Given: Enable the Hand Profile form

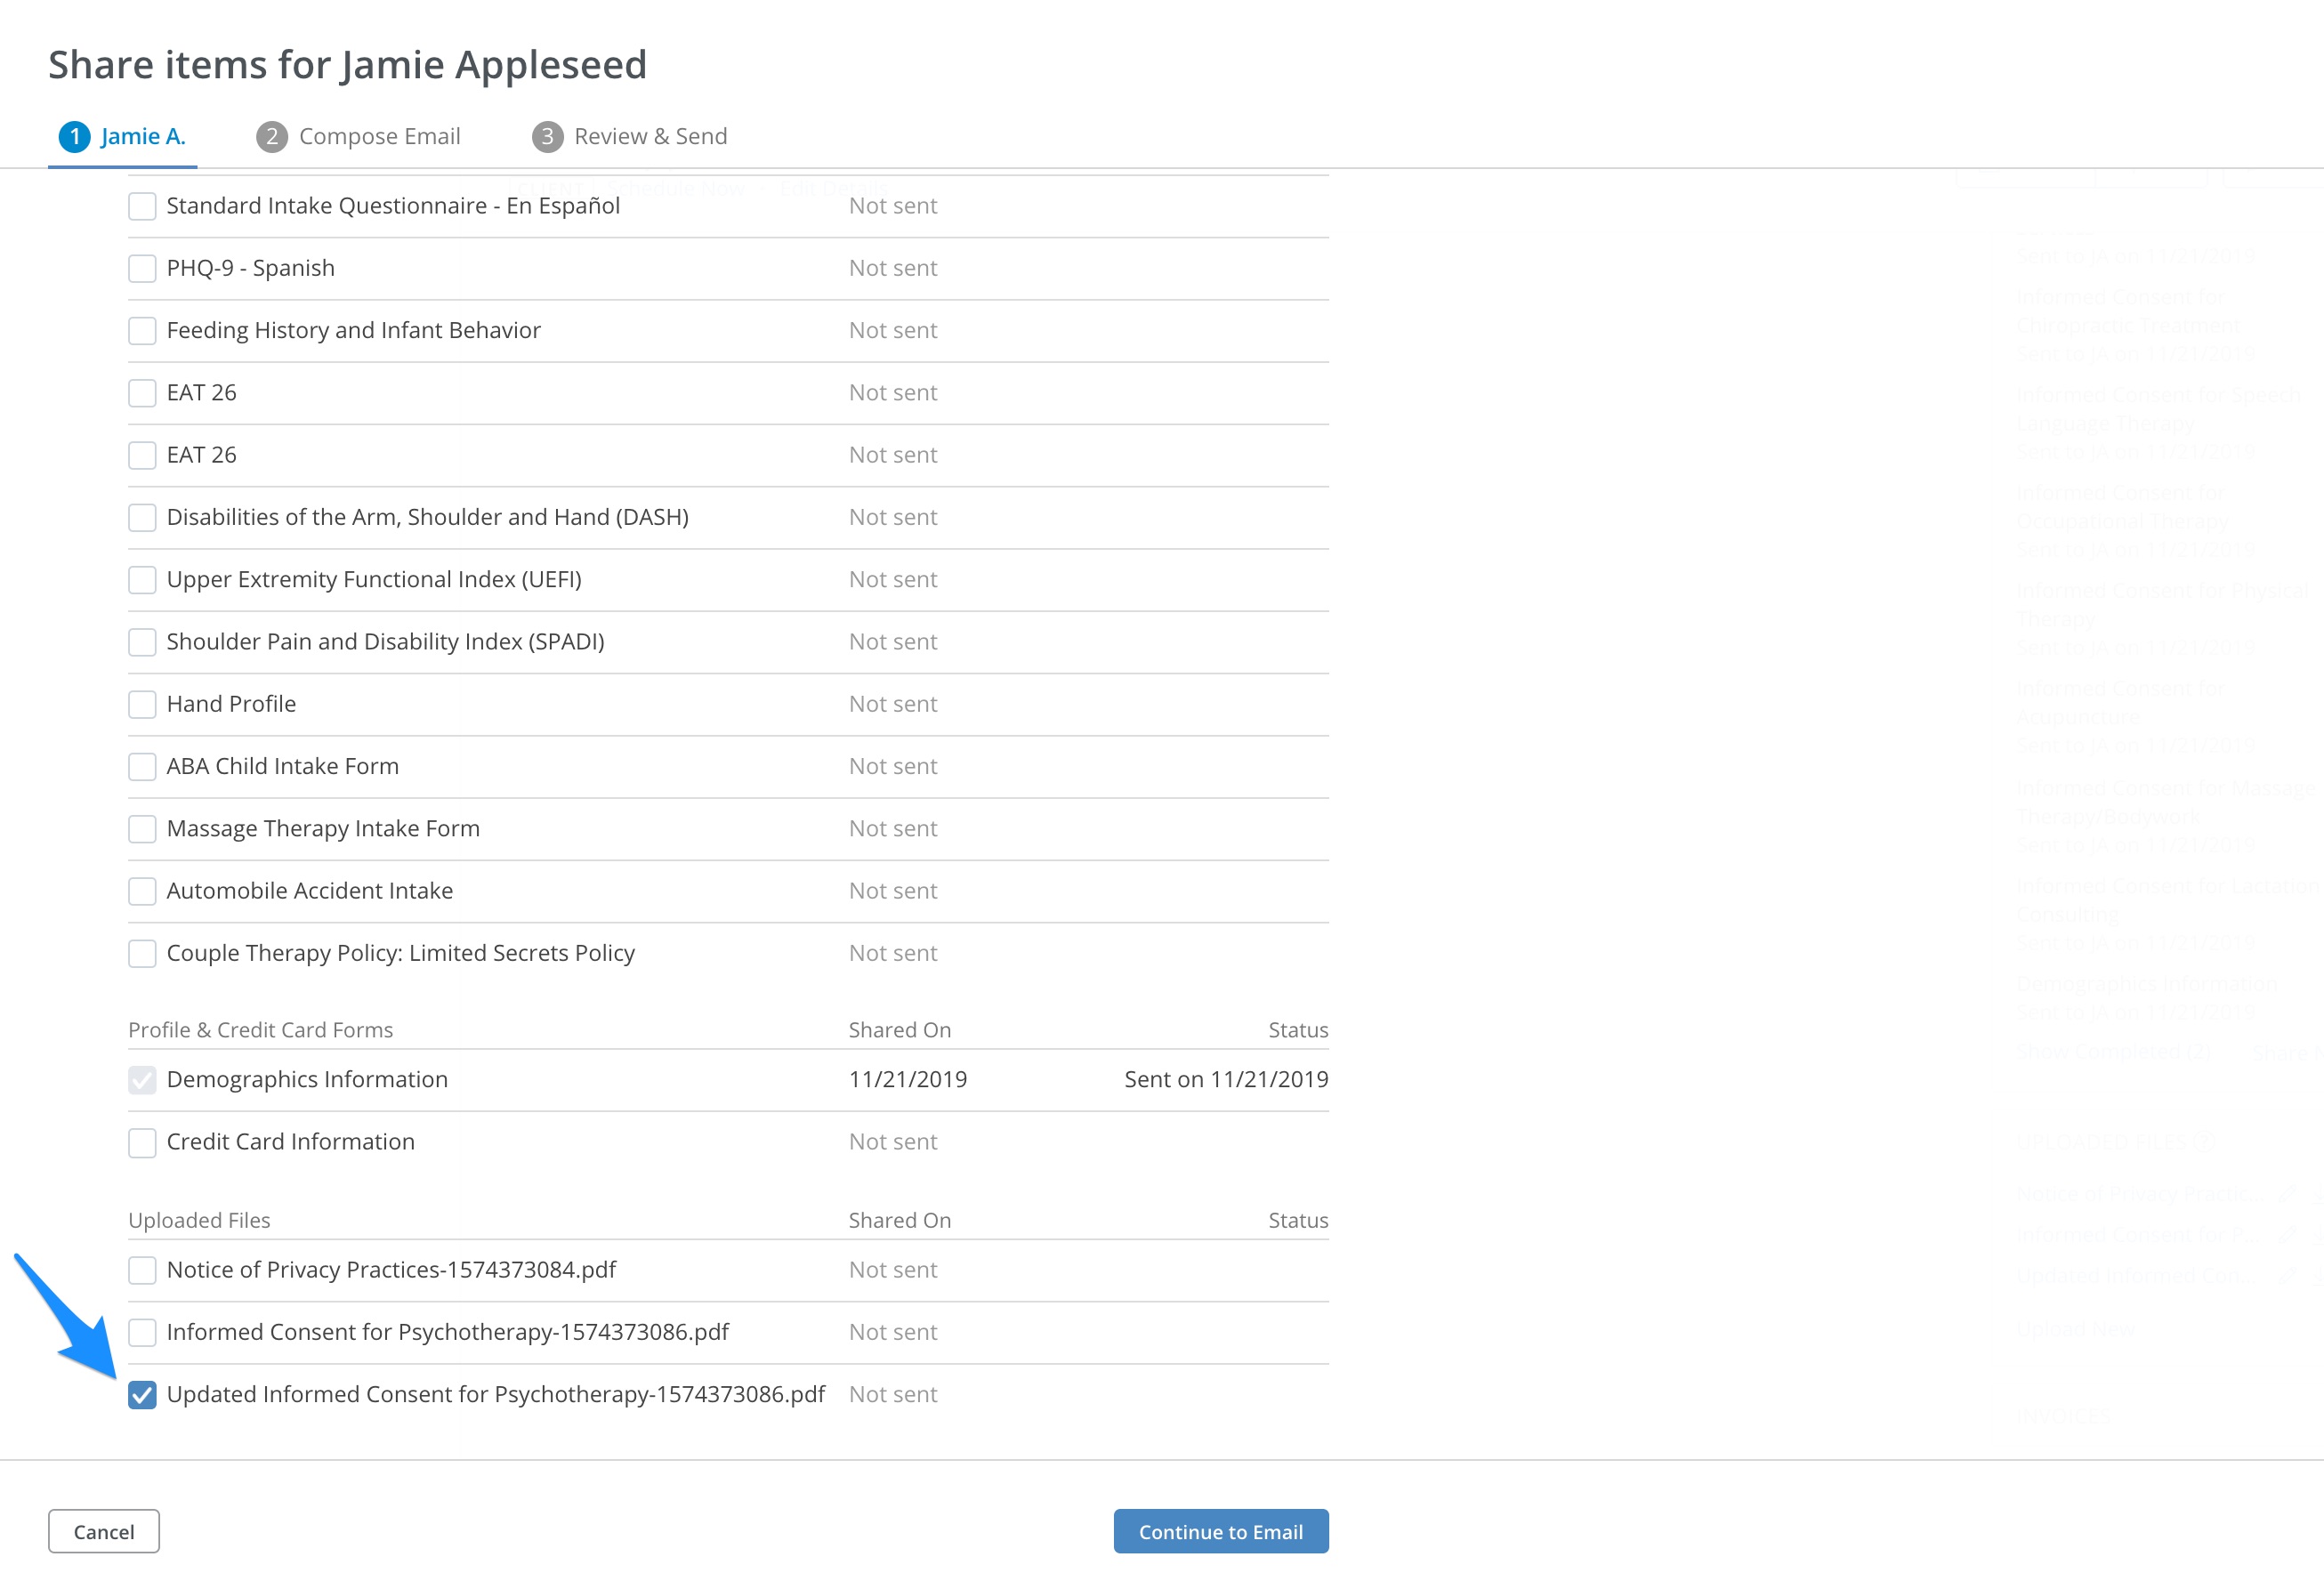Looking at the screenshot, I should click(142, 704).
